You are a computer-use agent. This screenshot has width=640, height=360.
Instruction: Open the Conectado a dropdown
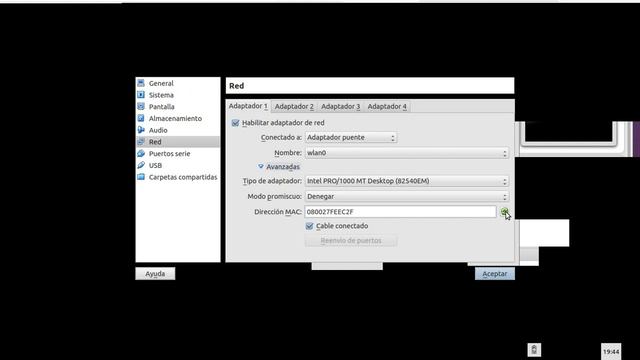coord(351,138)
